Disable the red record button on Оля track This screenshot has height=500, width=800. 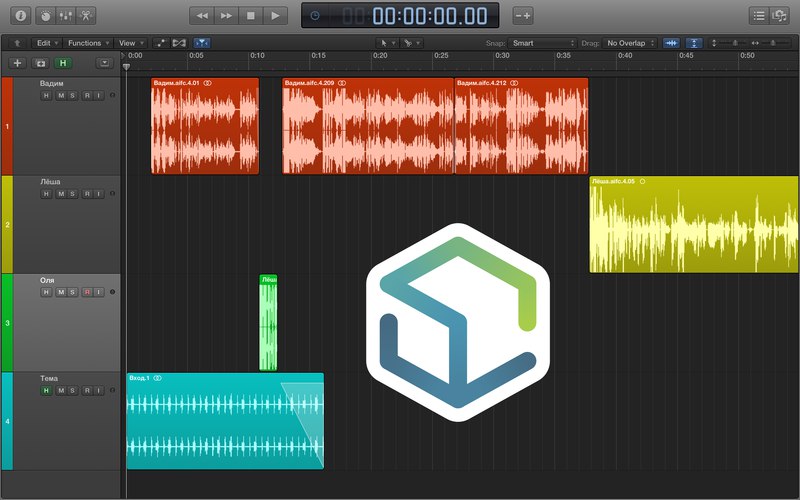[x=87, y=292]
